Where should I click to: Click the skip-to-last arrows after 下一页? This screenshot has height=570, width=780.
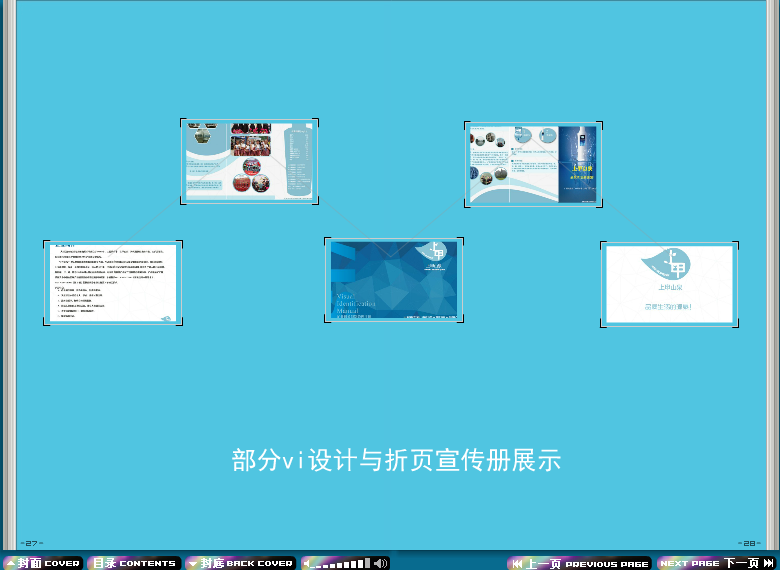768,563
